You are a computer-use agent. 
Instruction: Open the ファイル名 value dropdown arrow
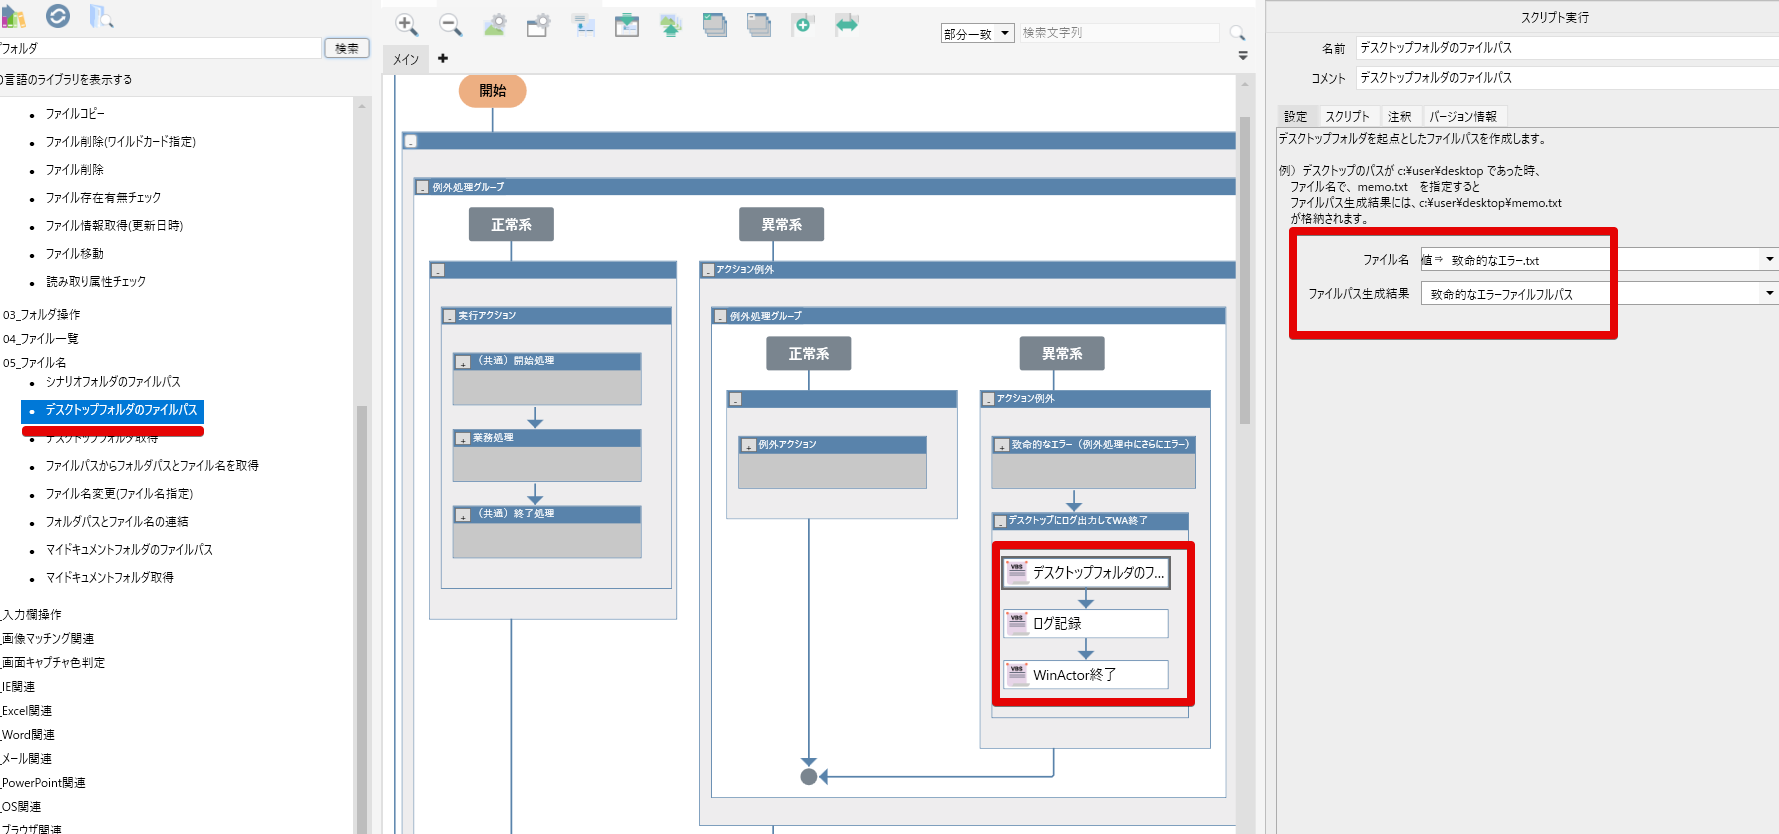point(1769,260)
